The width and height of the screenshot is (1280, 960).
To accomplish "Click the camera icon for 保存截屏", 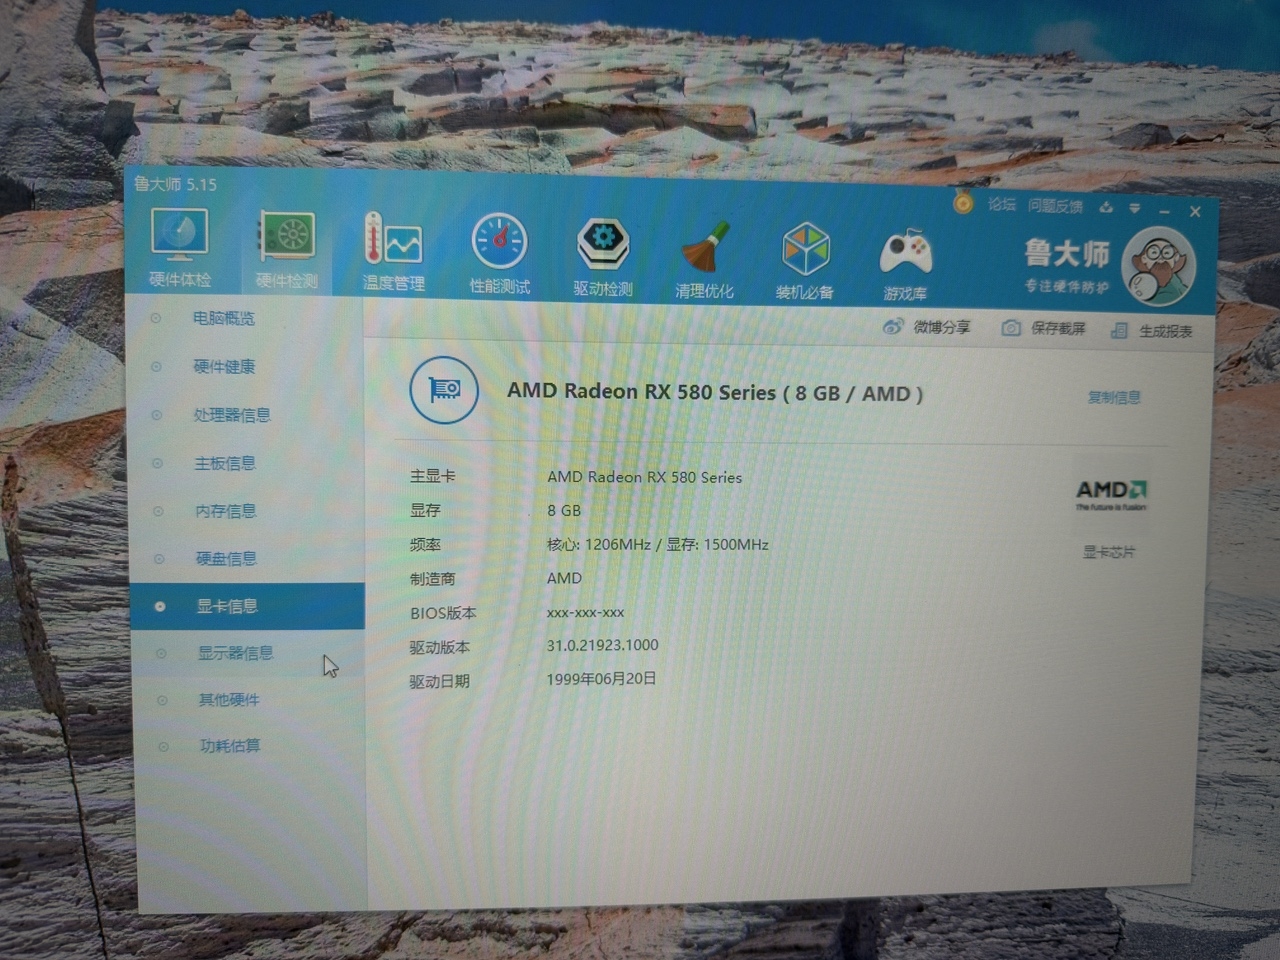I will click(1011, 328).
